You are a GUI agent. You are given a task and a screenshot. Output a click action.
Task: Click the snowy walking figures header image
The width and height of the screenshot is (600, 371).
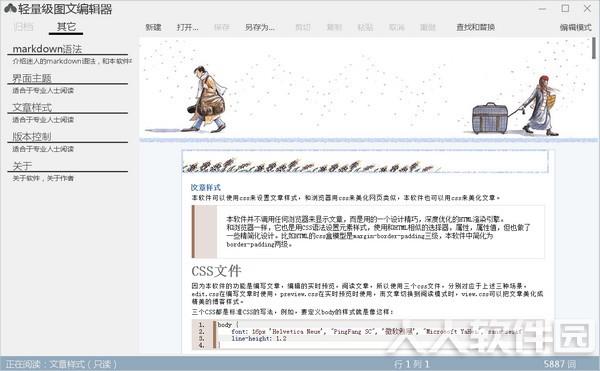368,89
